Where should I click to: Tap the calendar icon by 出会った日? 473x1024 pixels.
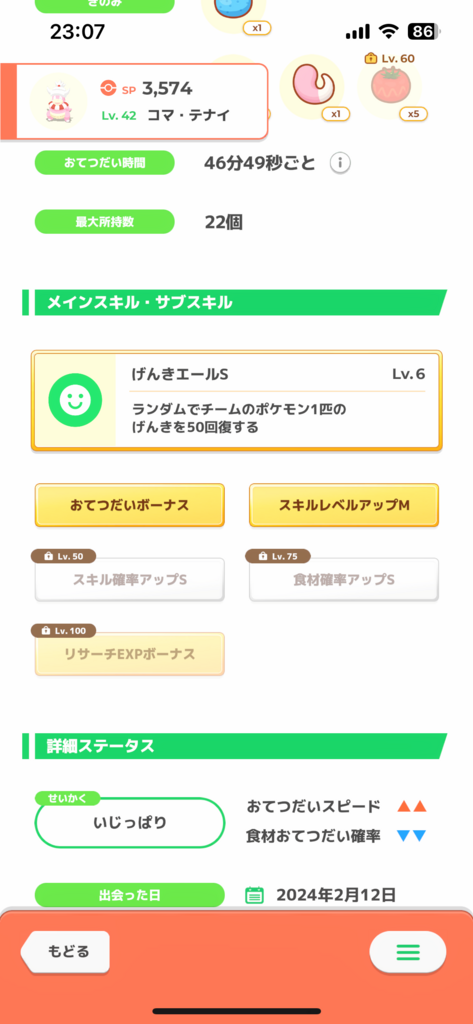point(254,895)
